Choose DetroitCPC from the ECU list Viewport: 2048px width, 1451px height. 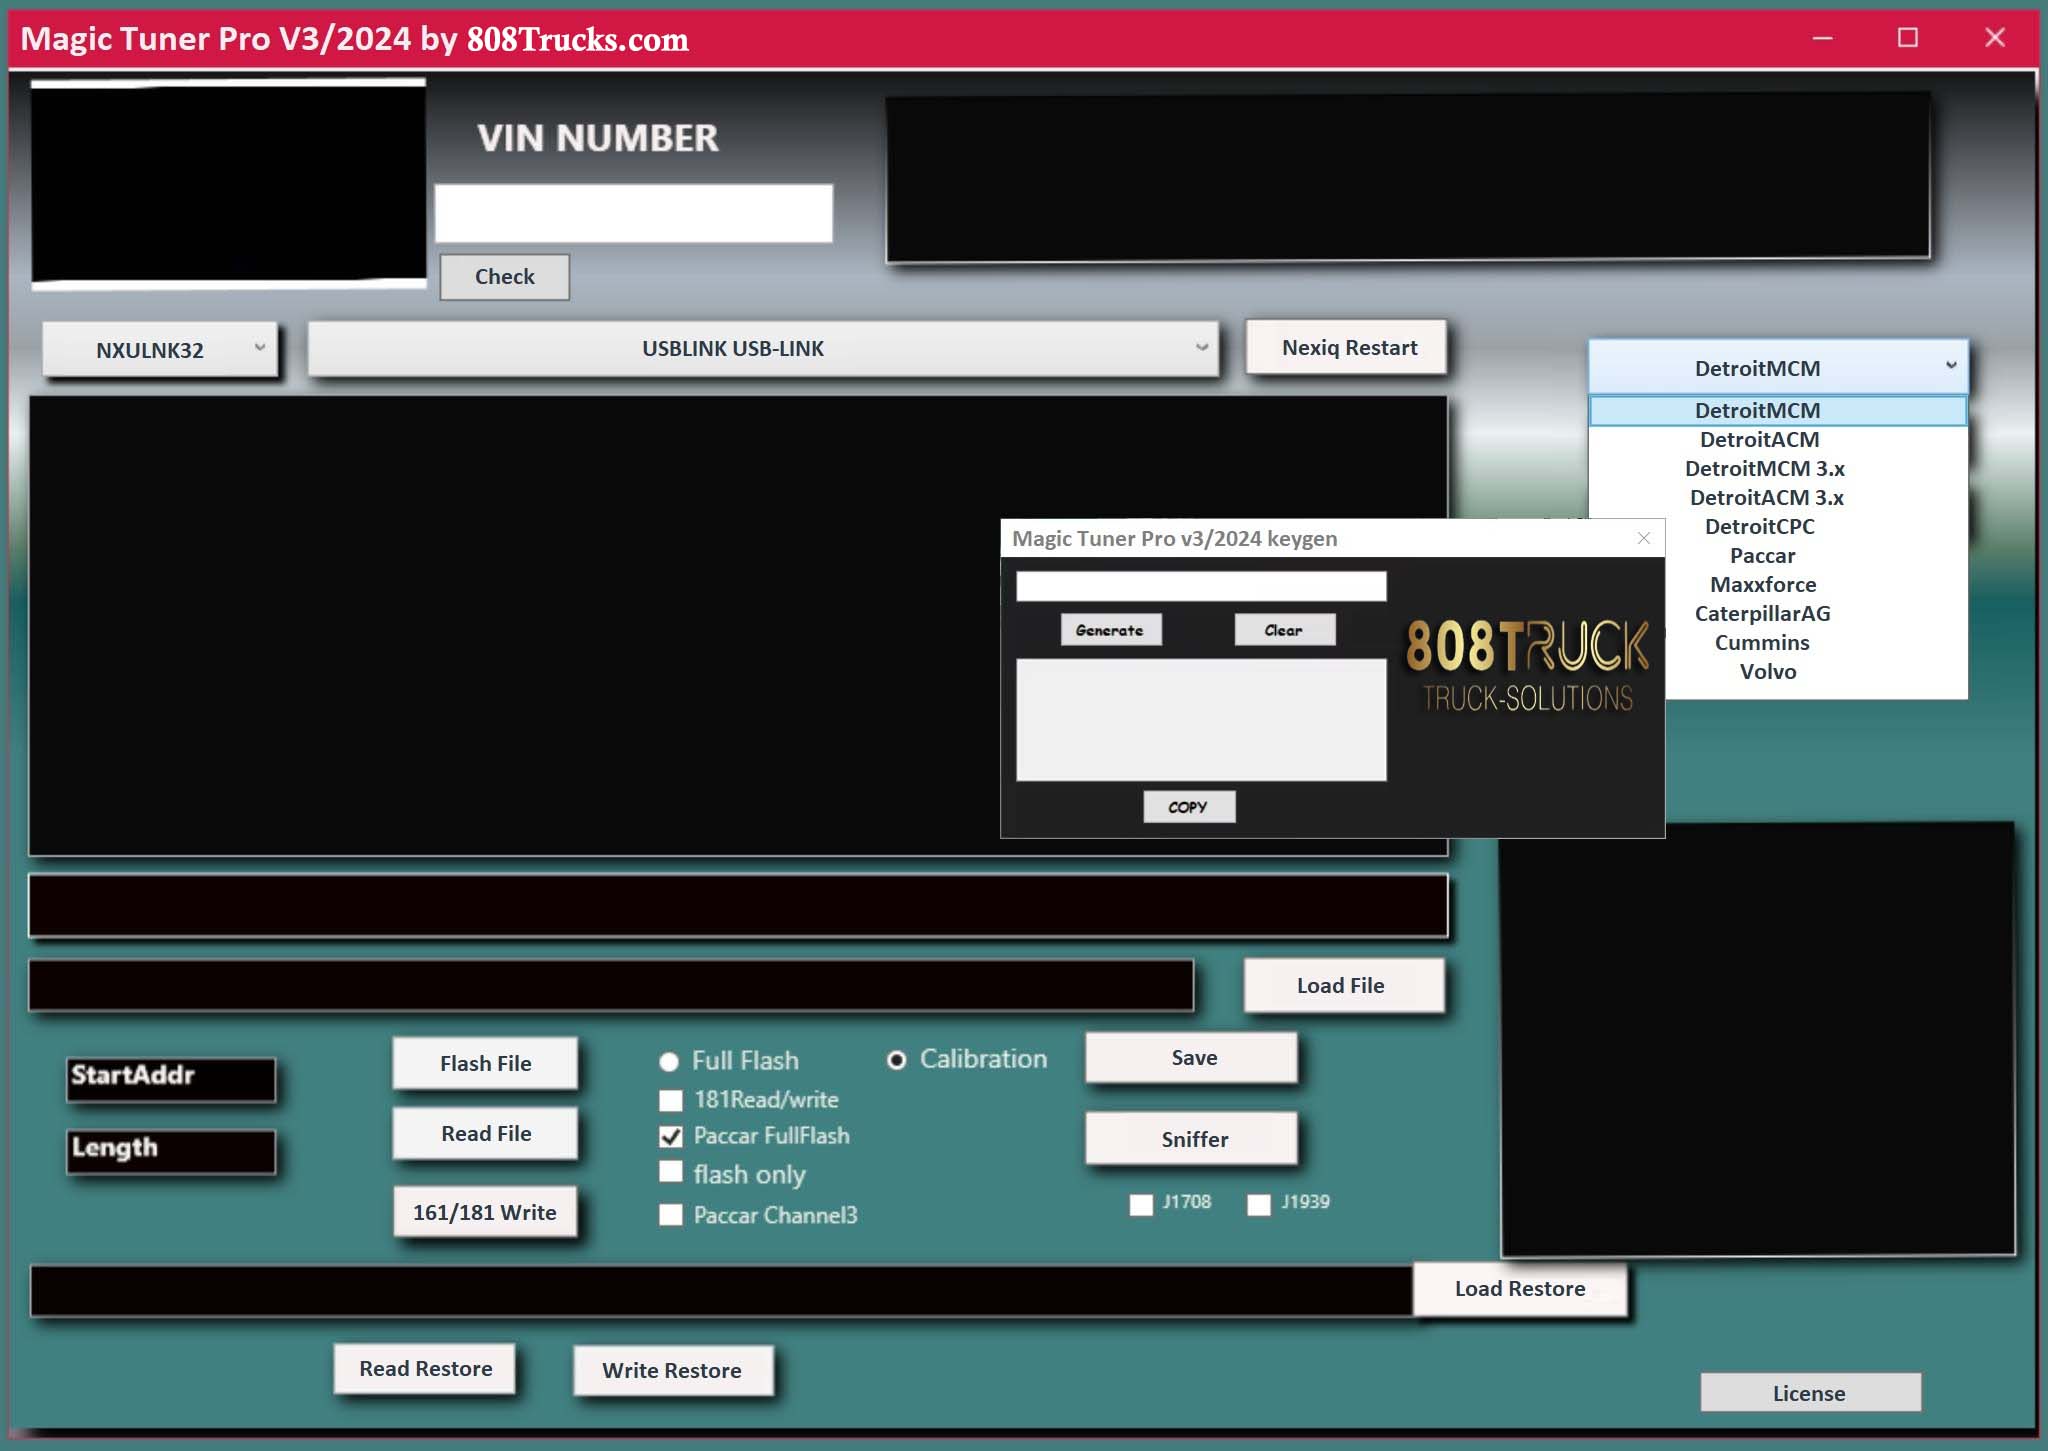pyautogui.click(x=1759, y=527)
